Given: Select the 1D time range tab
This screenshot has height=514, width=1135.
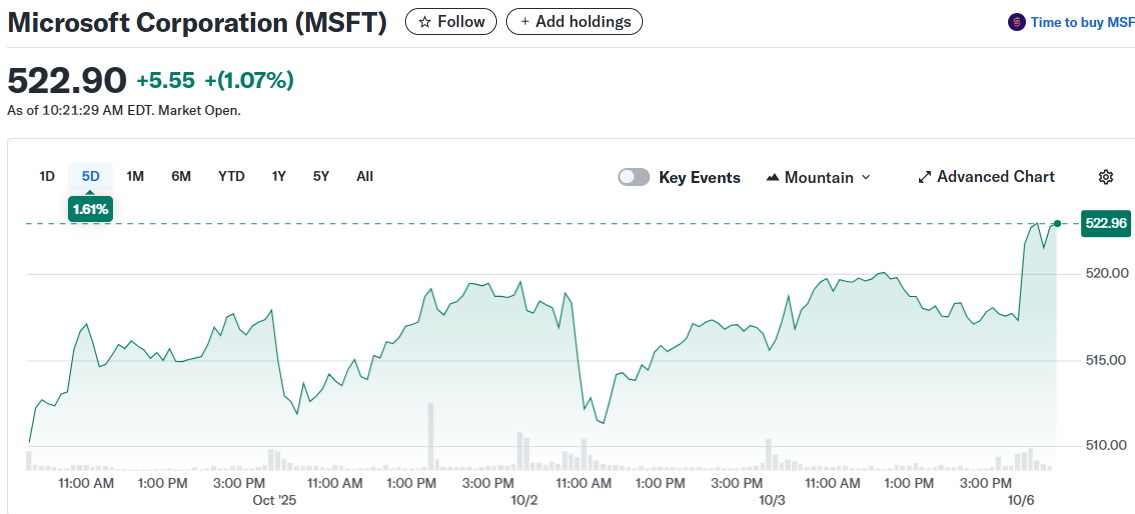Looking at the screenshot, I should [x=47, y=176].
